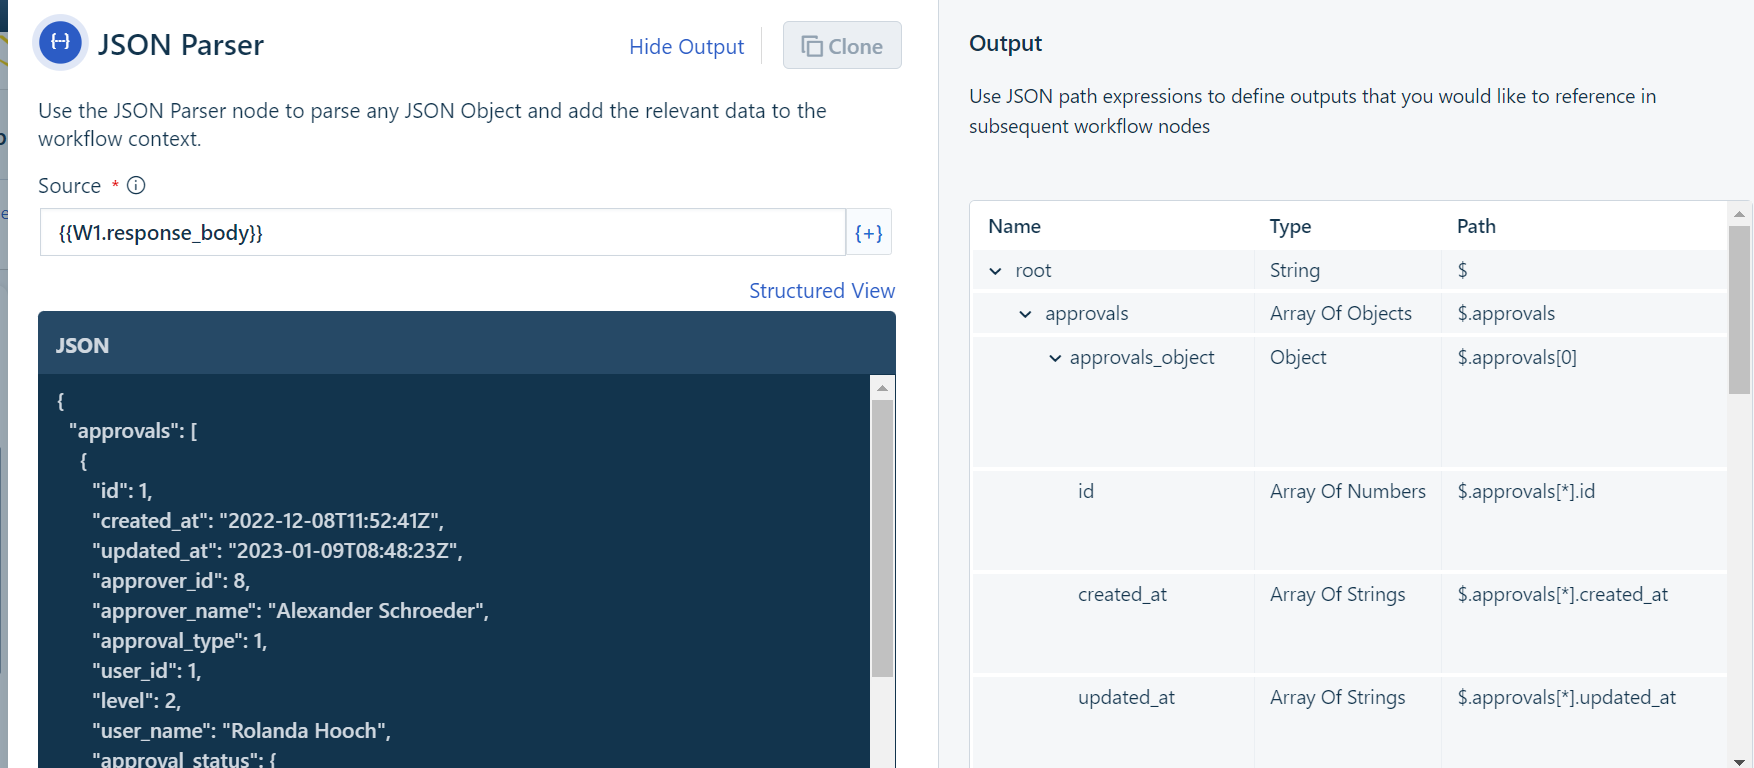Screen dimensions: 1754x768
Task: Click the Clone button
Action: click(x=842, y=46)
